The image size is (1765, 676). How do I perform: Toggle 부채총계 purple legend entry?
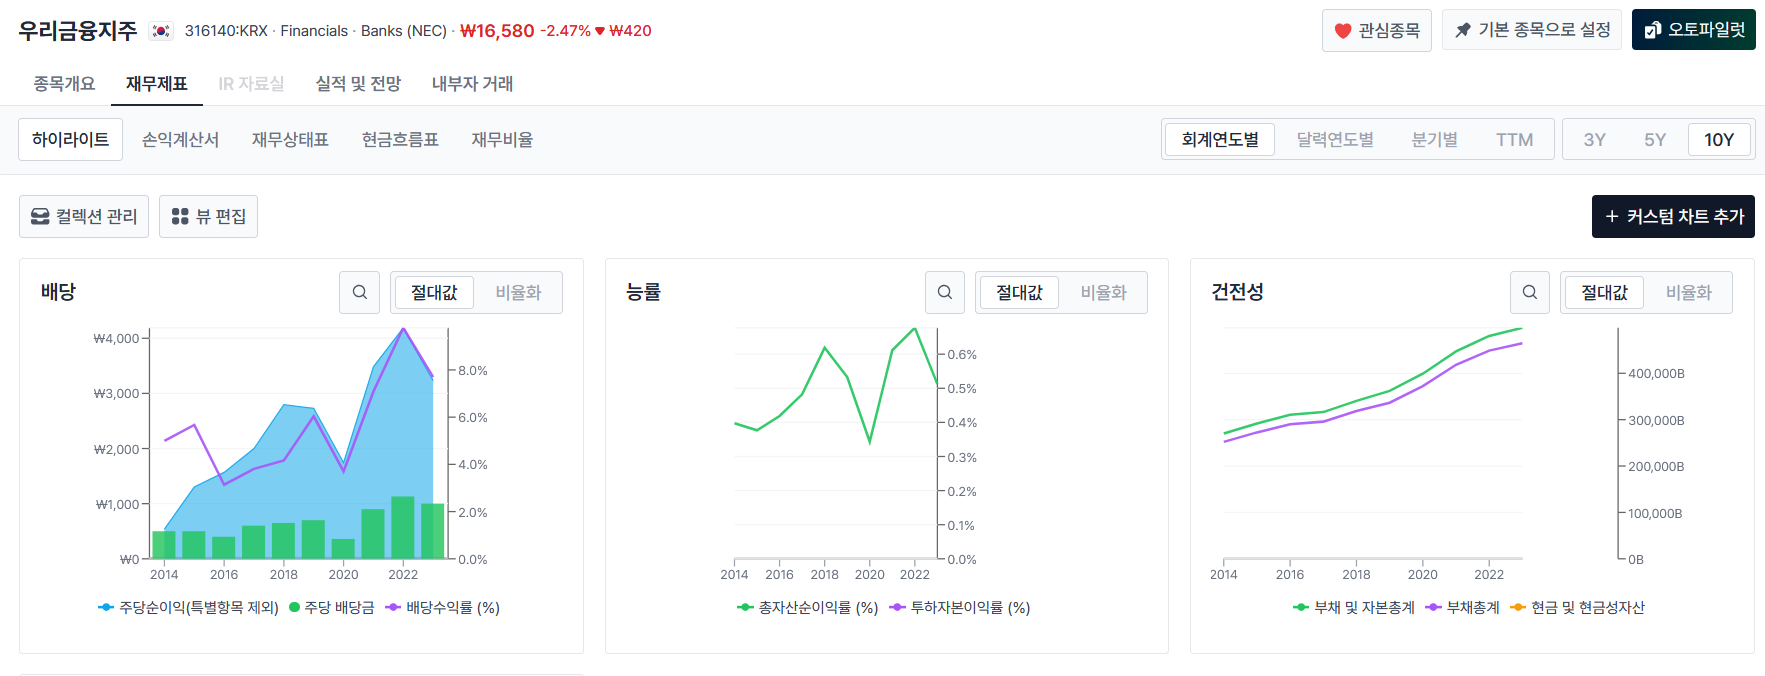click(x=1462, y=607)
